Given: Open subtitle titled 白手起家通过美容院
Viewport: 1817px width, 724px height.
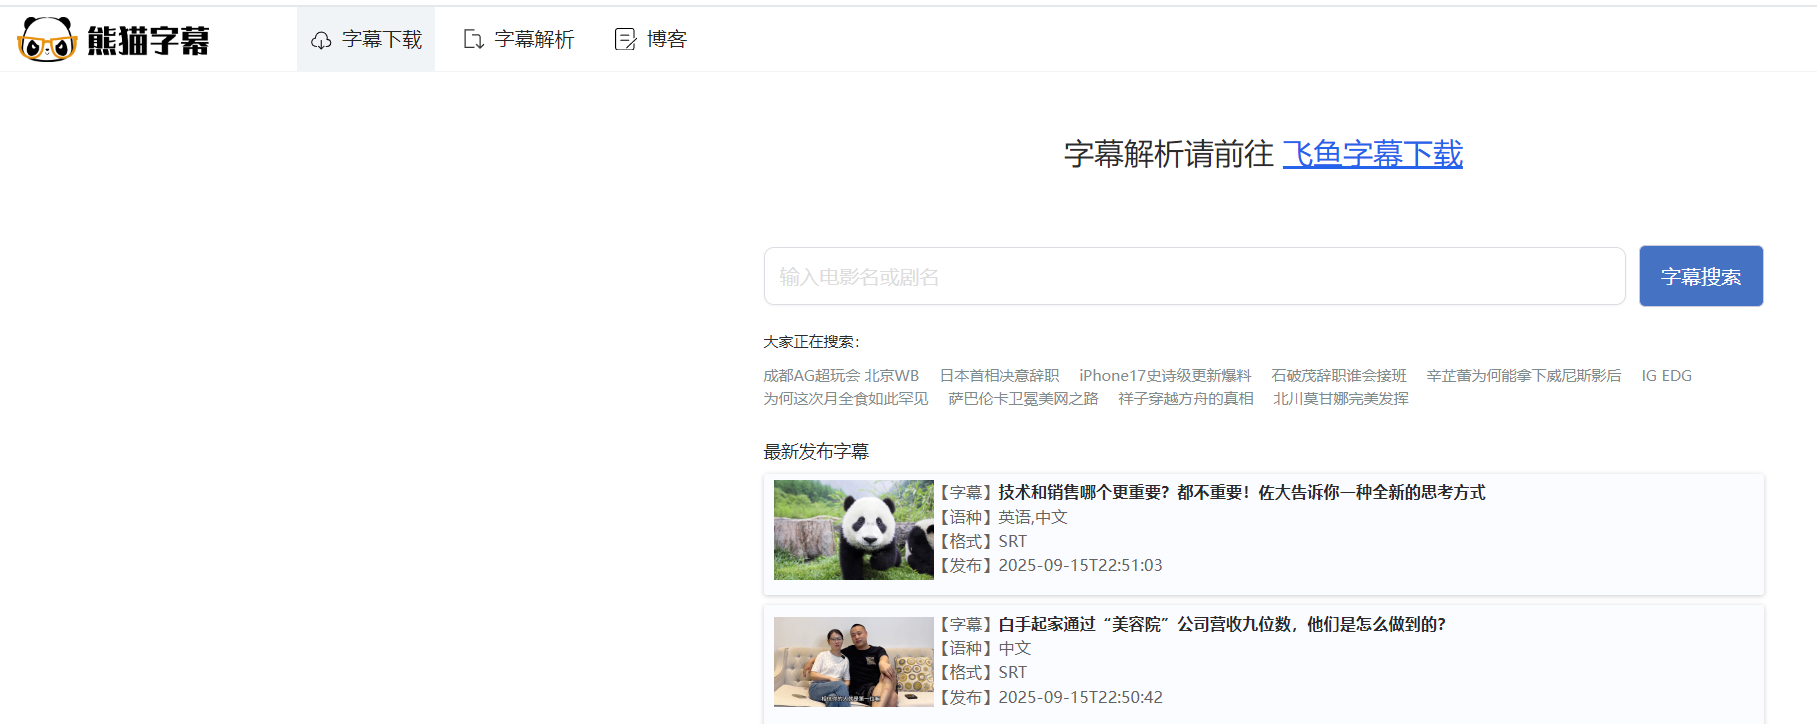Looking at the screenshot, I should pos(1221,624).
